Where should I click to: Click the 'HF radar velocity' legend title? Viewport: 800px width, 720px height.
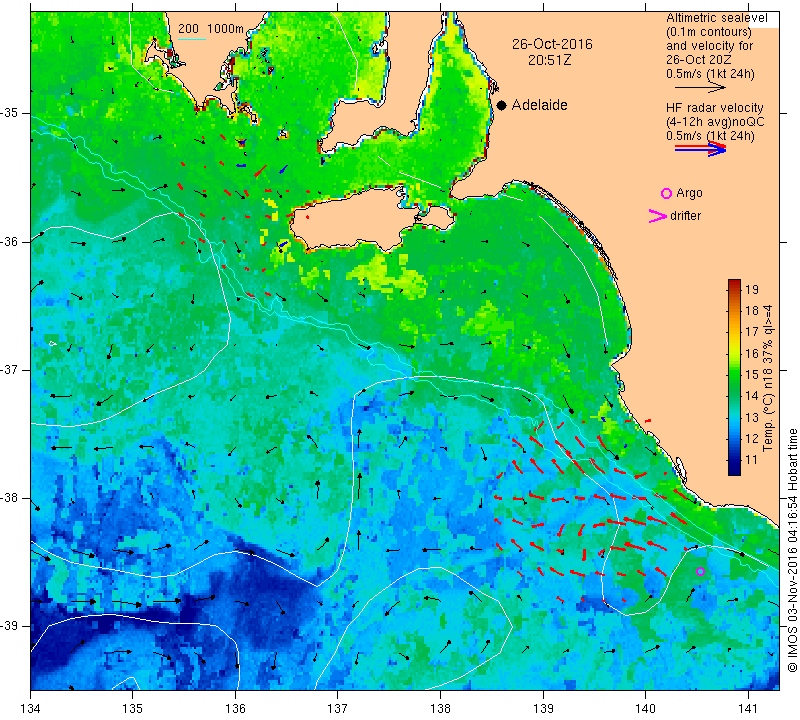714,108
